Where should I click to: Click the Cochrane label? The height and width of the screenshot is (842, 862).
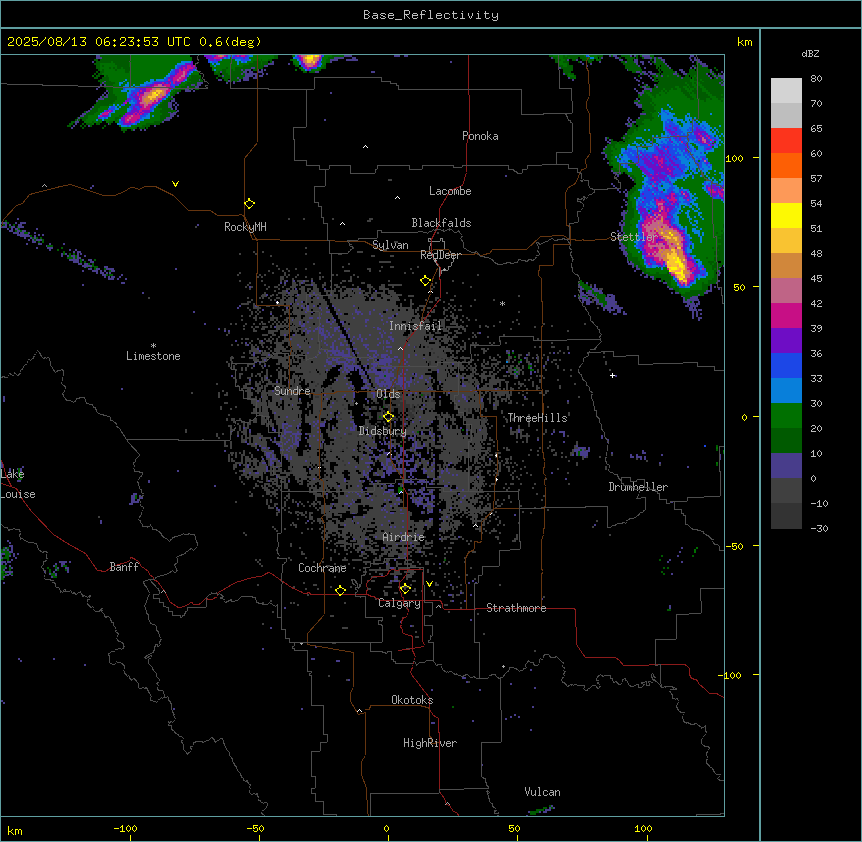322,568
